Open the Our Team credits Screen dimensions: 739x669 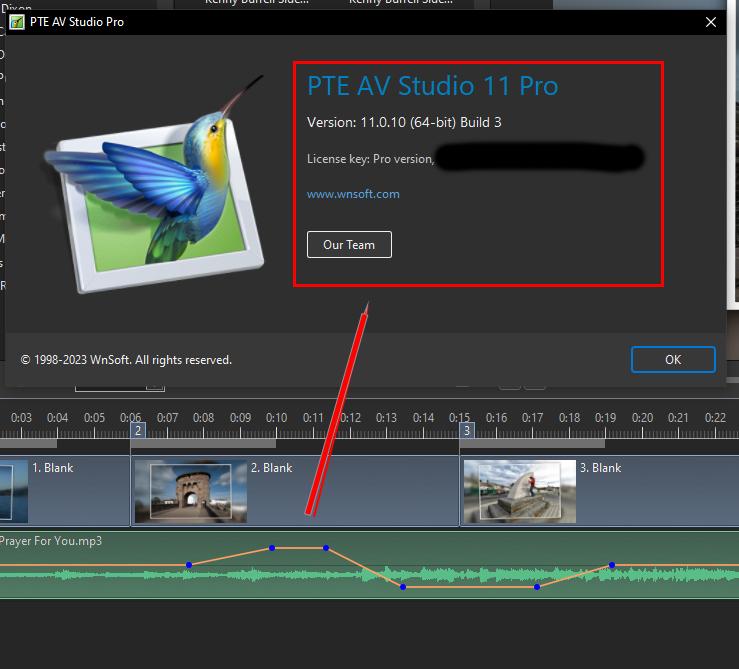(x=348, y=245)
